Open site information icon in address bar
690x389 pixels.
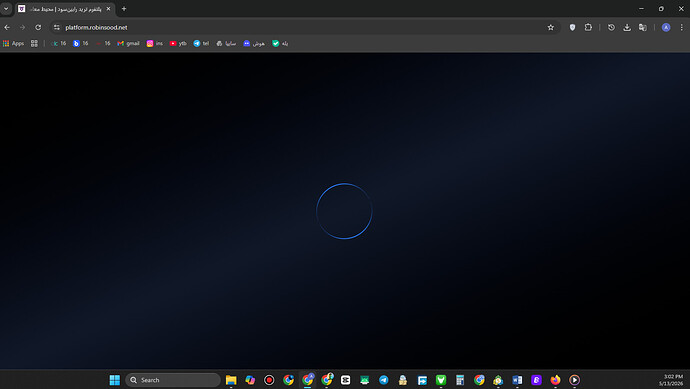tap(57, 27)
